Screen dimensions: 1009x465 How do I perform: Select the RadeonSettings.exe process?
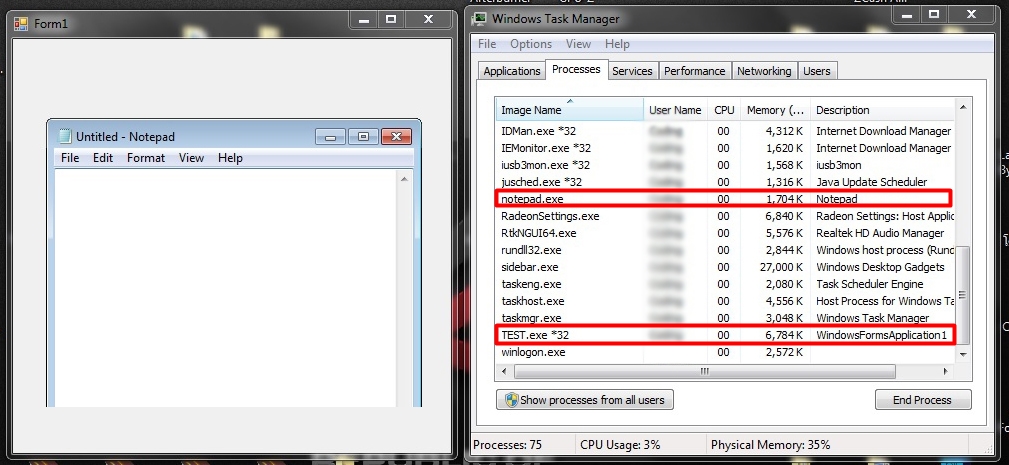725,216
